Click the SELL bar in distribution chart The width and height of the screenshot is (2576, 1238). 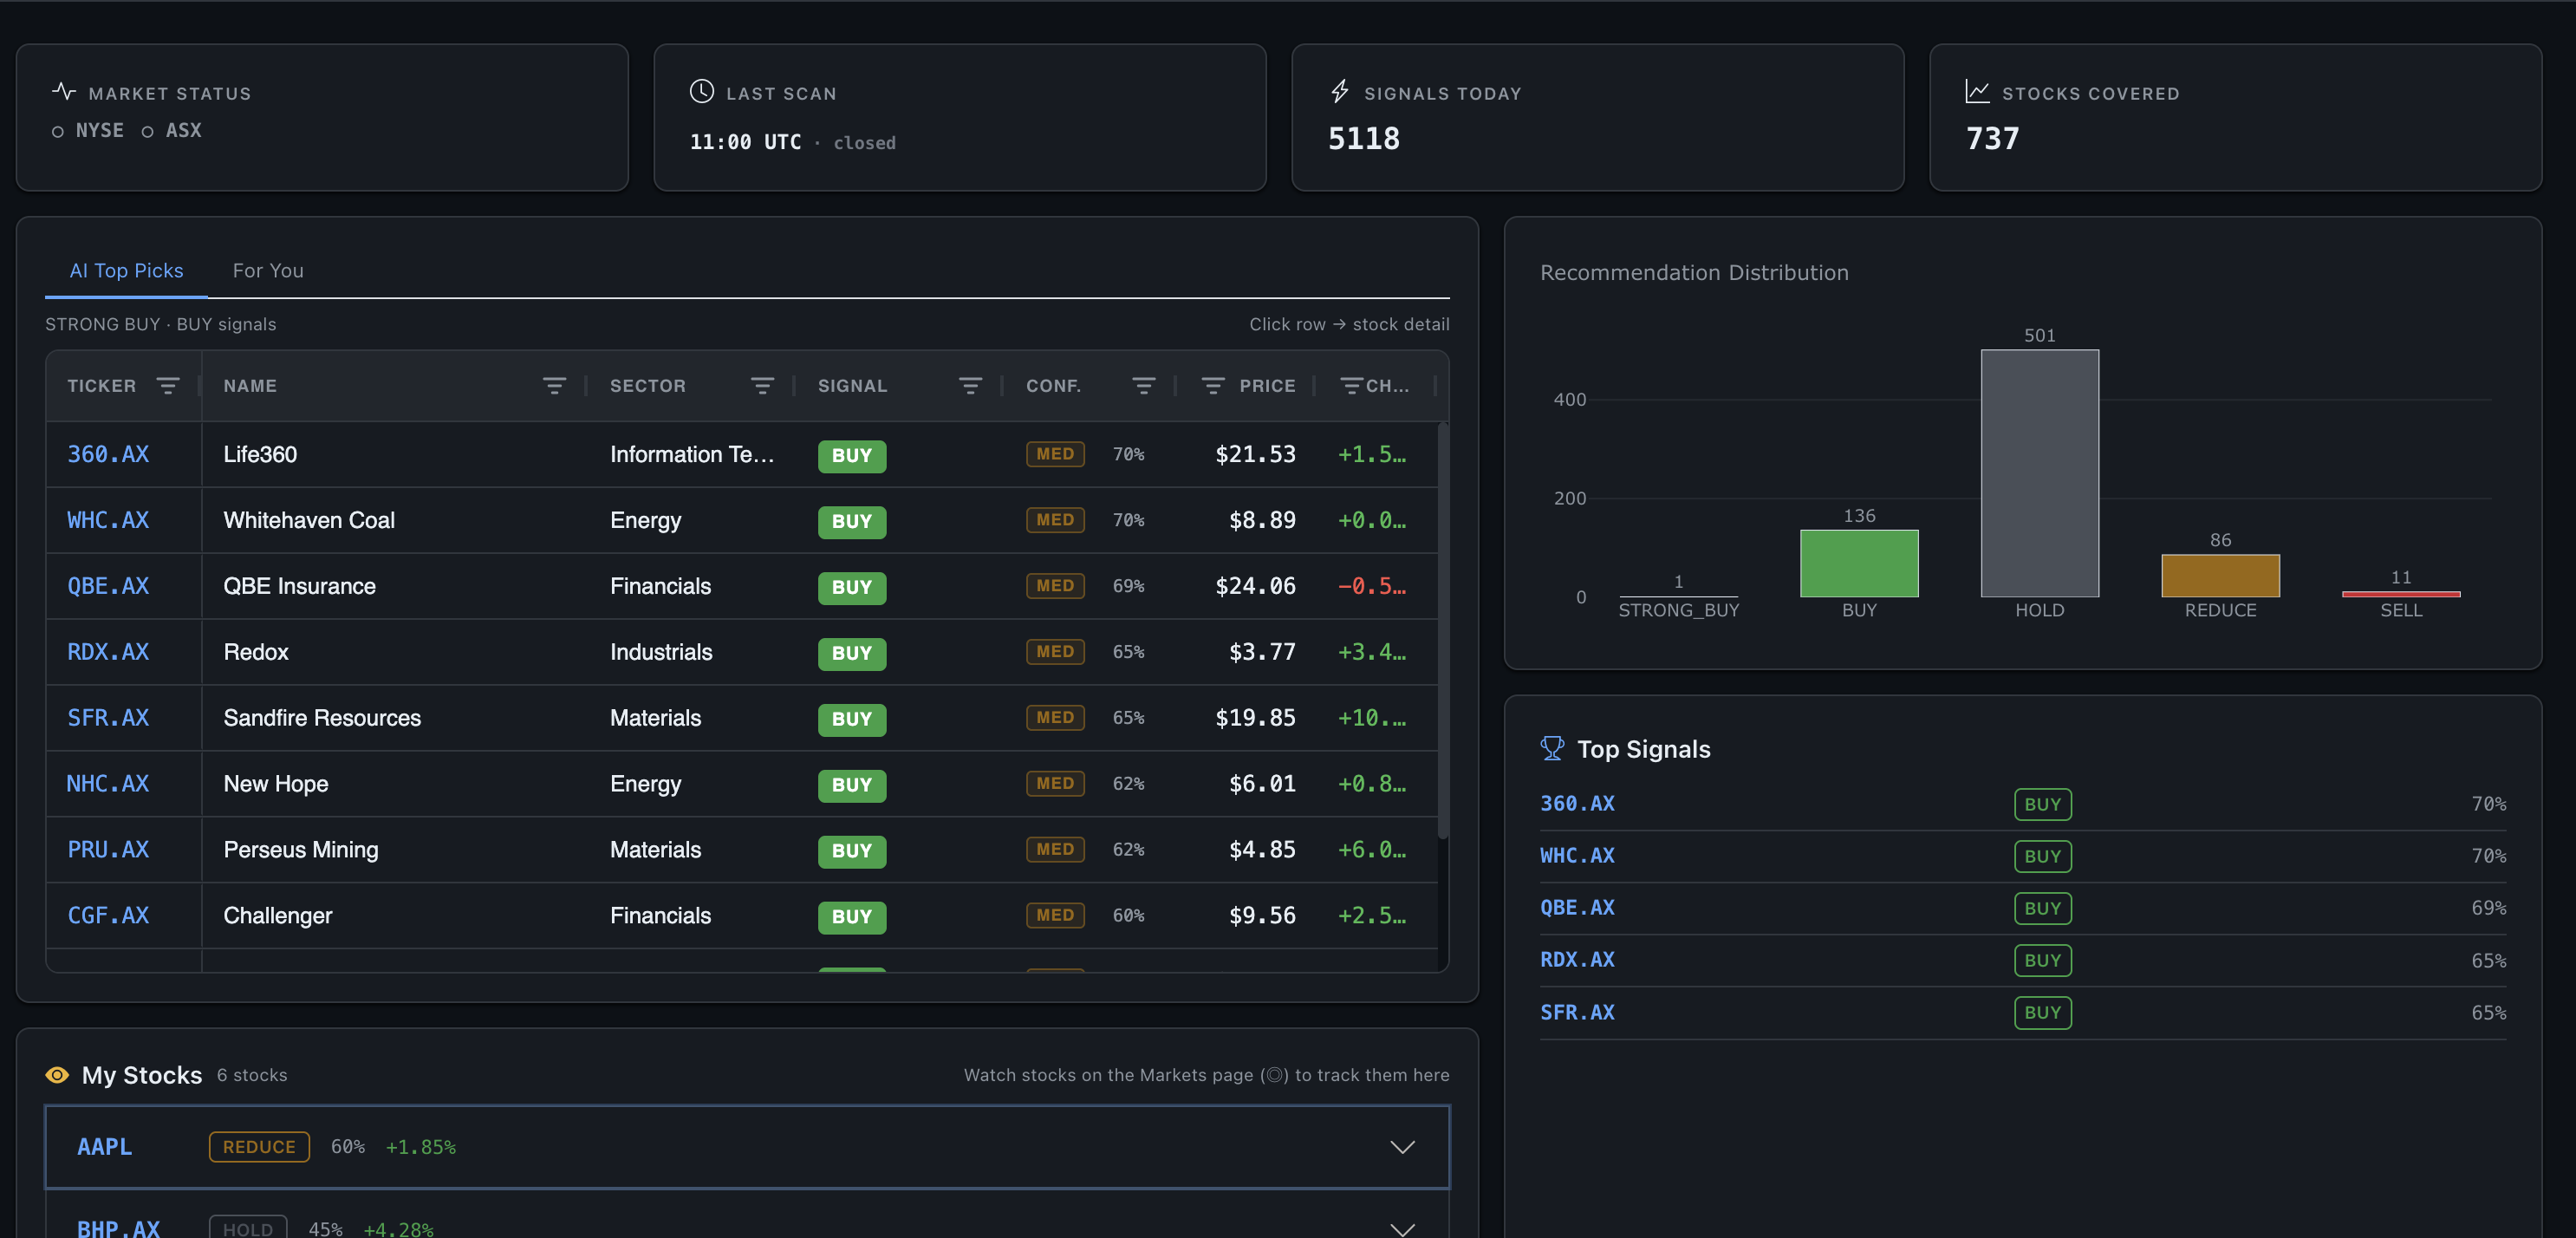pyautogui.click(x=2401, y=594)
